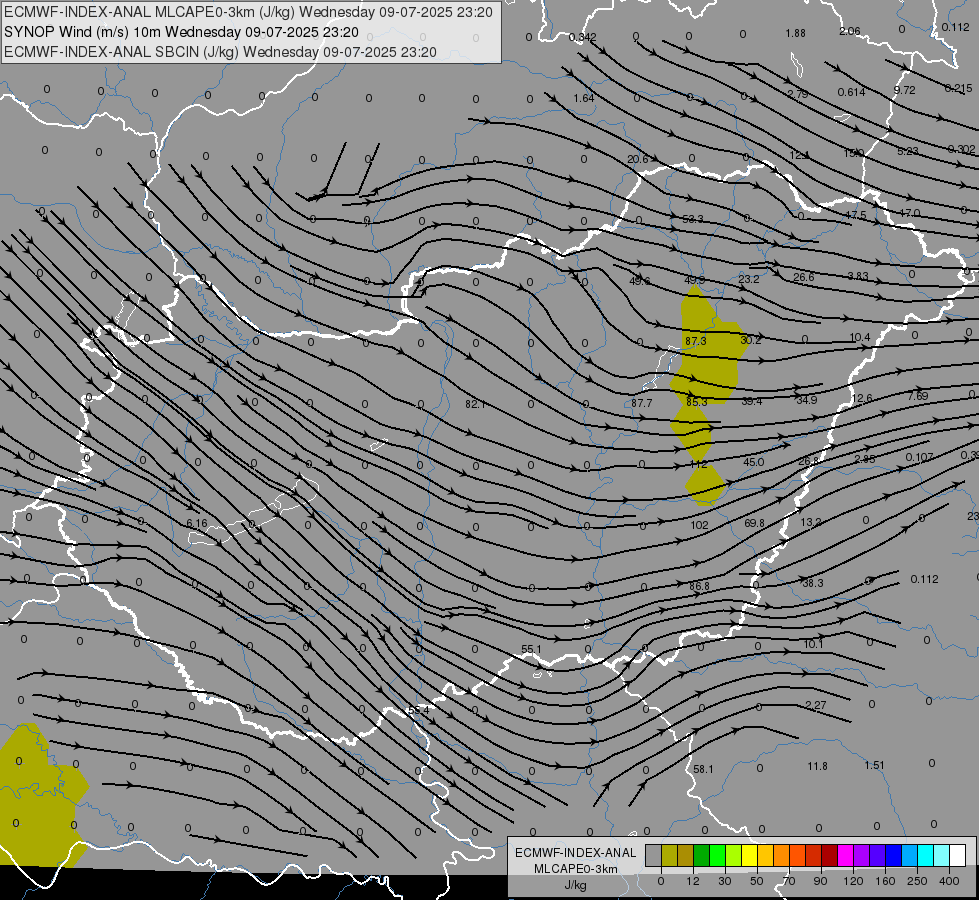
Task: Choose the pure blue legend swatch
Action: point(893,856)
